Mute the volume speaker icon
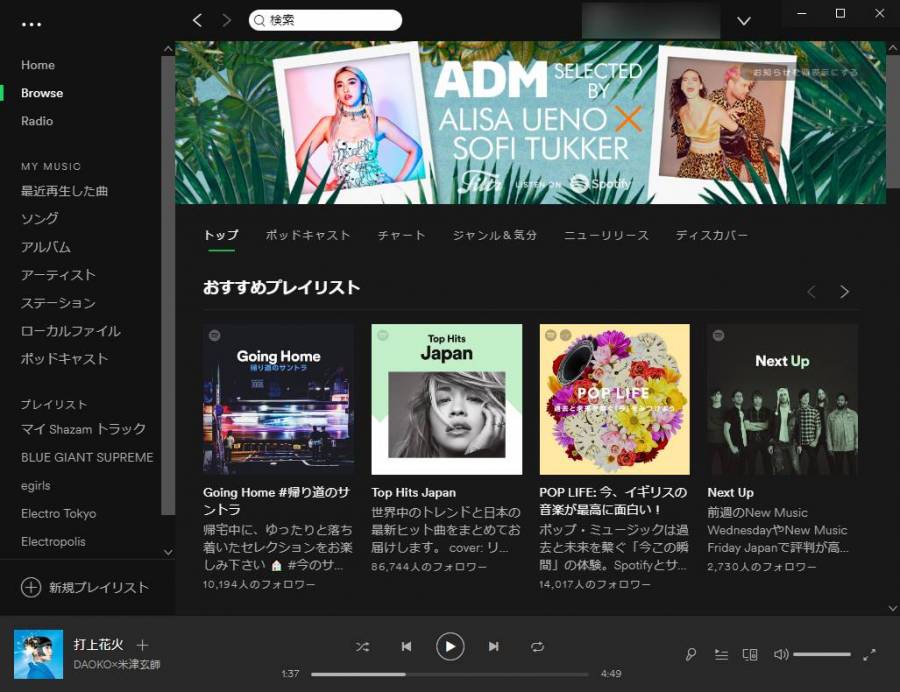The image size is (900, 692). tap(781, 654)
